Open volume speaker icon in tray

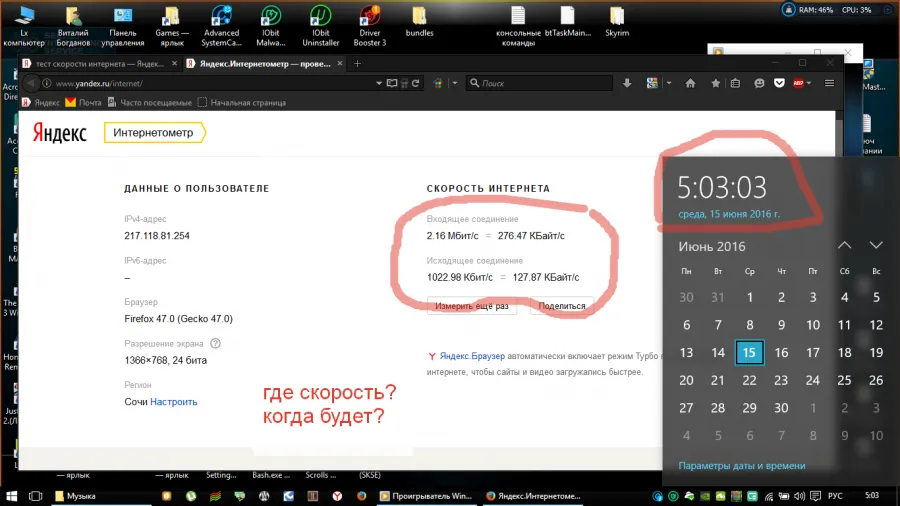(799, 496)
